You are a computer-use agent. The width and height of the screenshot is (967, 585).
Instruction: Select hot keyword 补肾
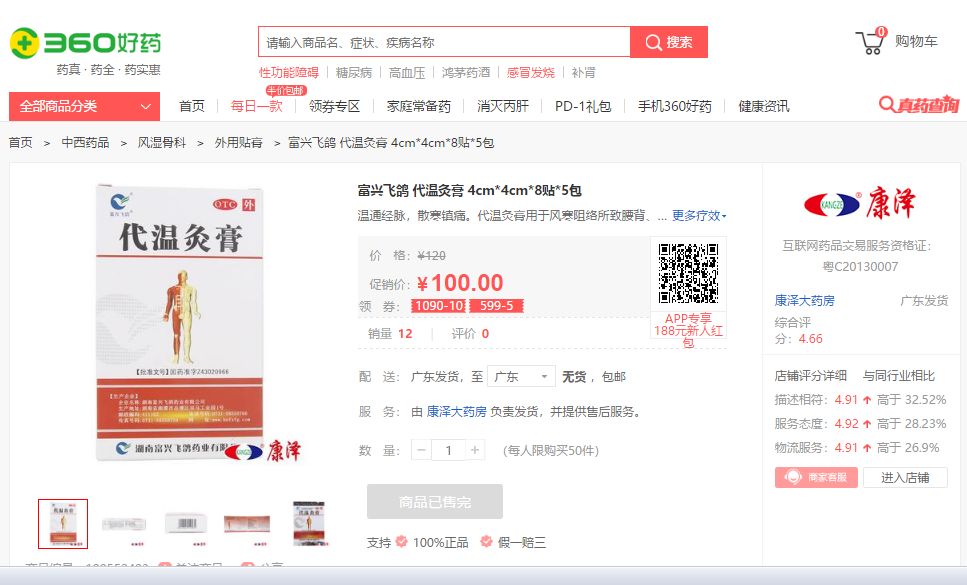(583, 73)
